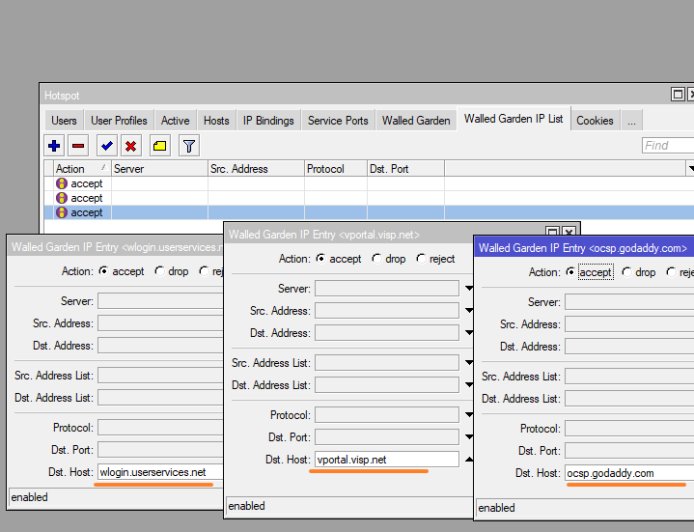The height and width of the screenshot is (532, 694).
Task: Click Dst. Port field in vportal.visp.net entry
Action: pos(387,437)
